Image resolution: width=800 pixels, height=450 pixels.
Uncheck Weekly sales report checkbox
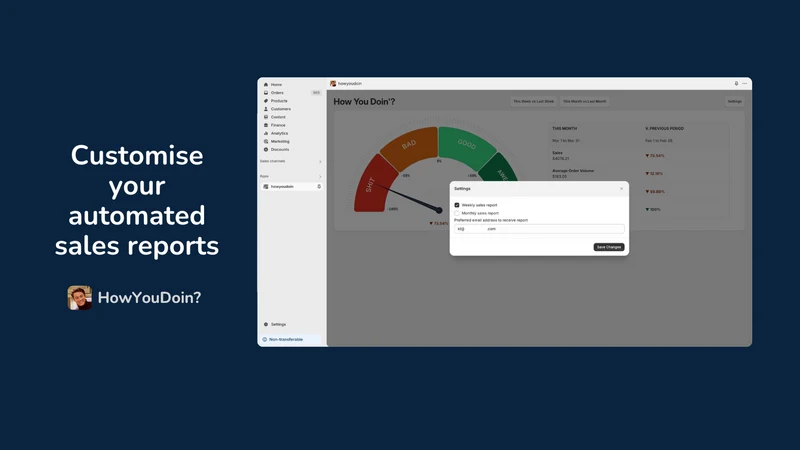[457, 205]
